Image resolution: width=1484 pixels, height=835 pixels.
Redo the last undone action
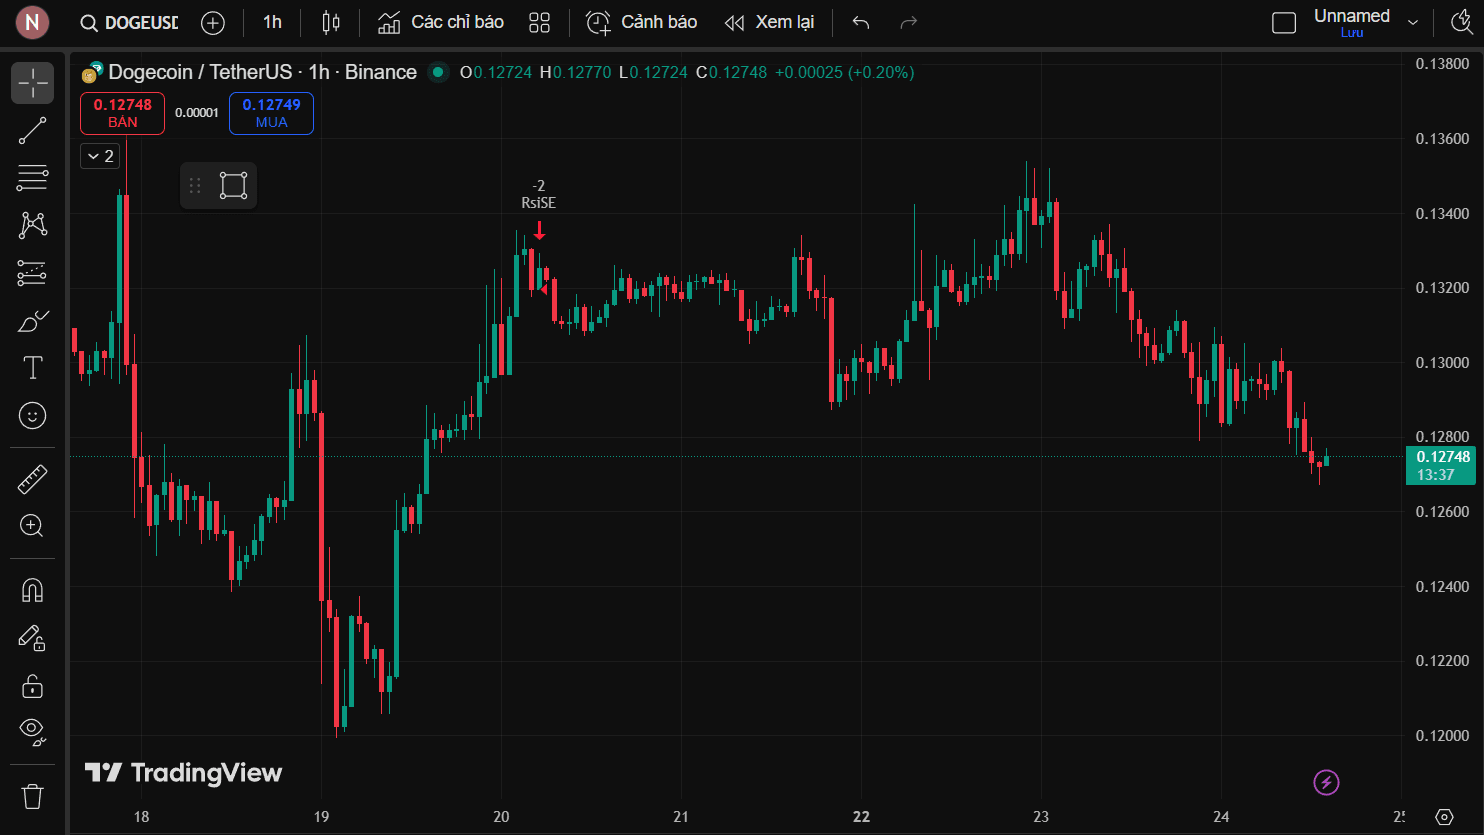point(908,22)
